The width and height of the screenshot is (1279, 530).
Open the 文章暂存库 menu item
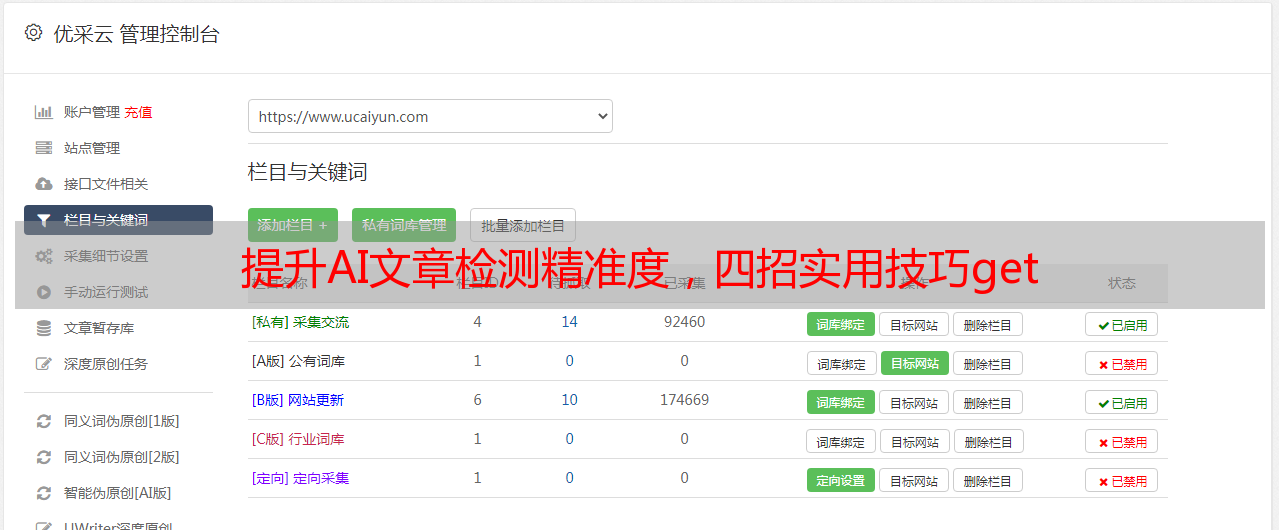tap(99, 328)
